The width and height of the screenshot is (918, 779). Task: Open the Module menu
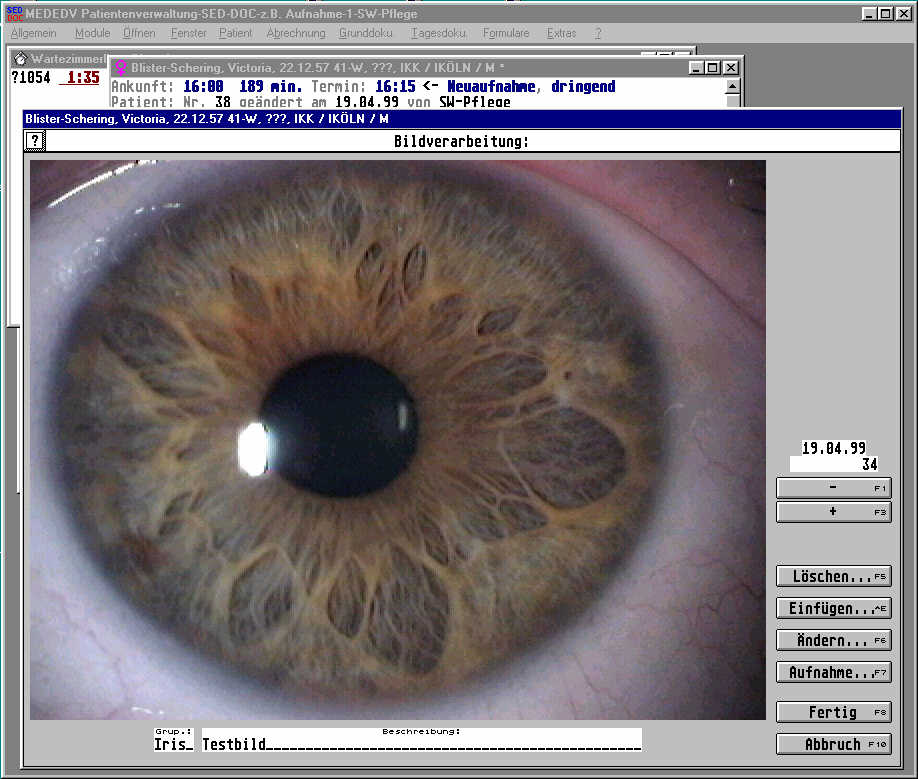tap(92, 33)
